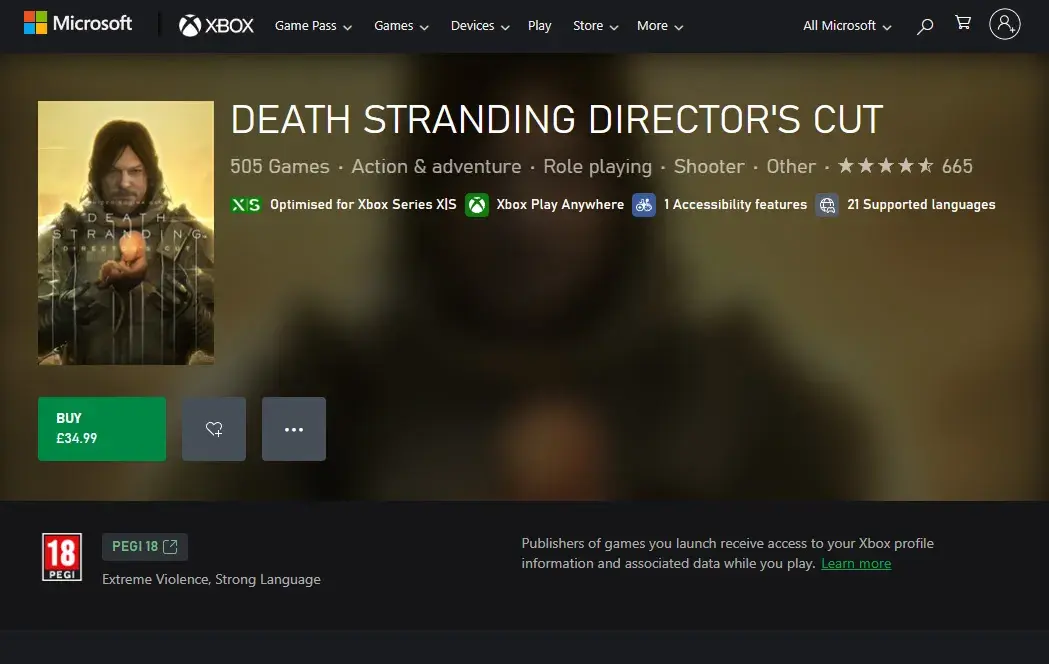1049x664 pixels.
Task: Expand the Devices dropdown menu
Action: click(x=480, y=26)
